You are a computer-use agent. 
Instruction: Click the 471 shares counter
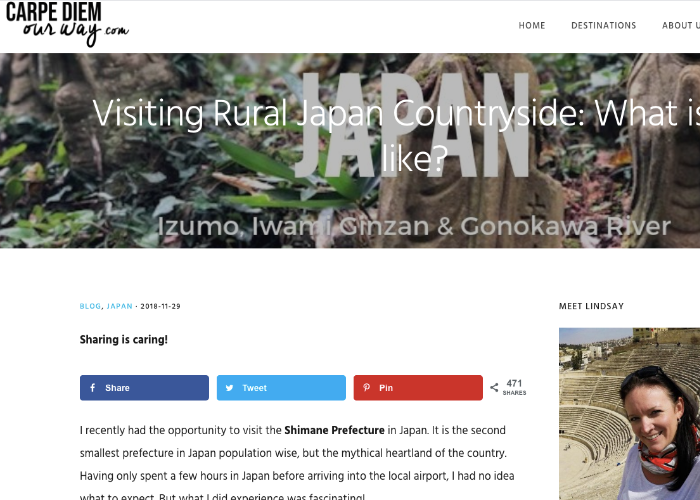tap(514, 387)
